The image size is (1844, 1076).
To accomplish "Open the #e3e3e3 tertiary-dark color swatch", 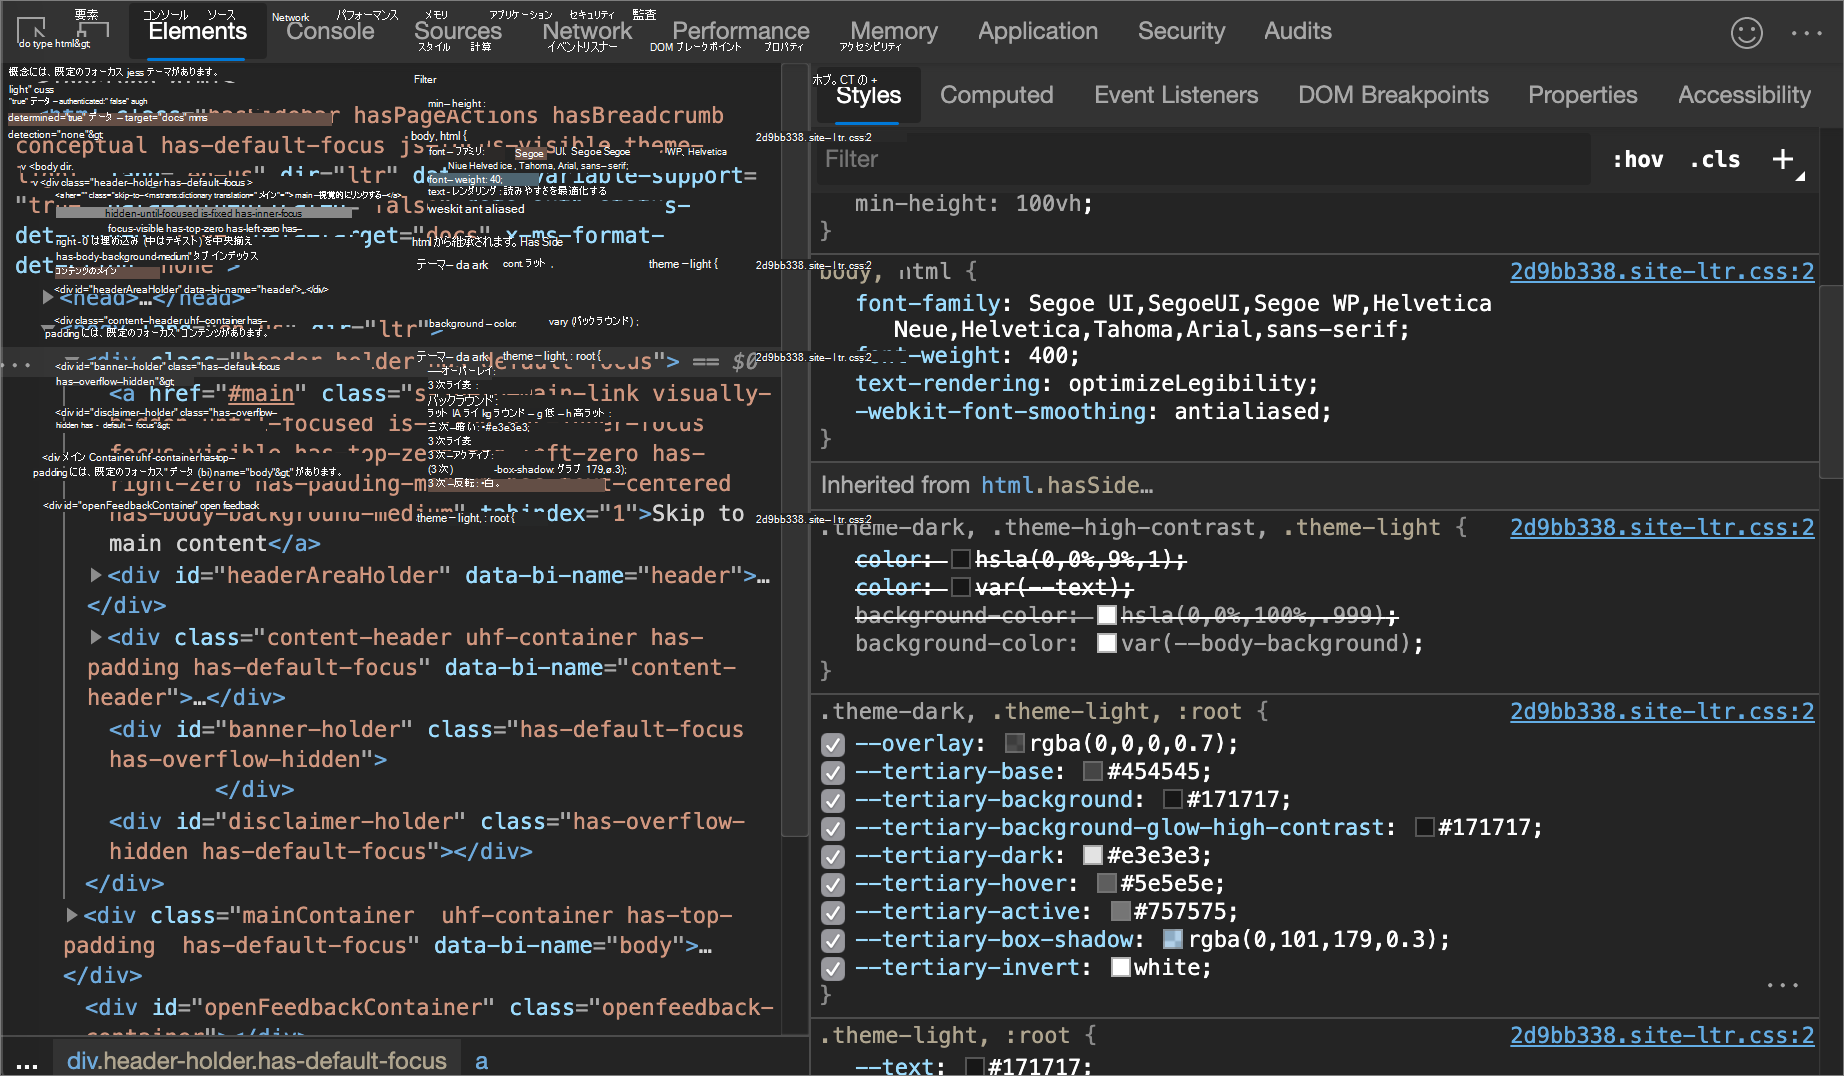I will click(x=1093, y=855).
